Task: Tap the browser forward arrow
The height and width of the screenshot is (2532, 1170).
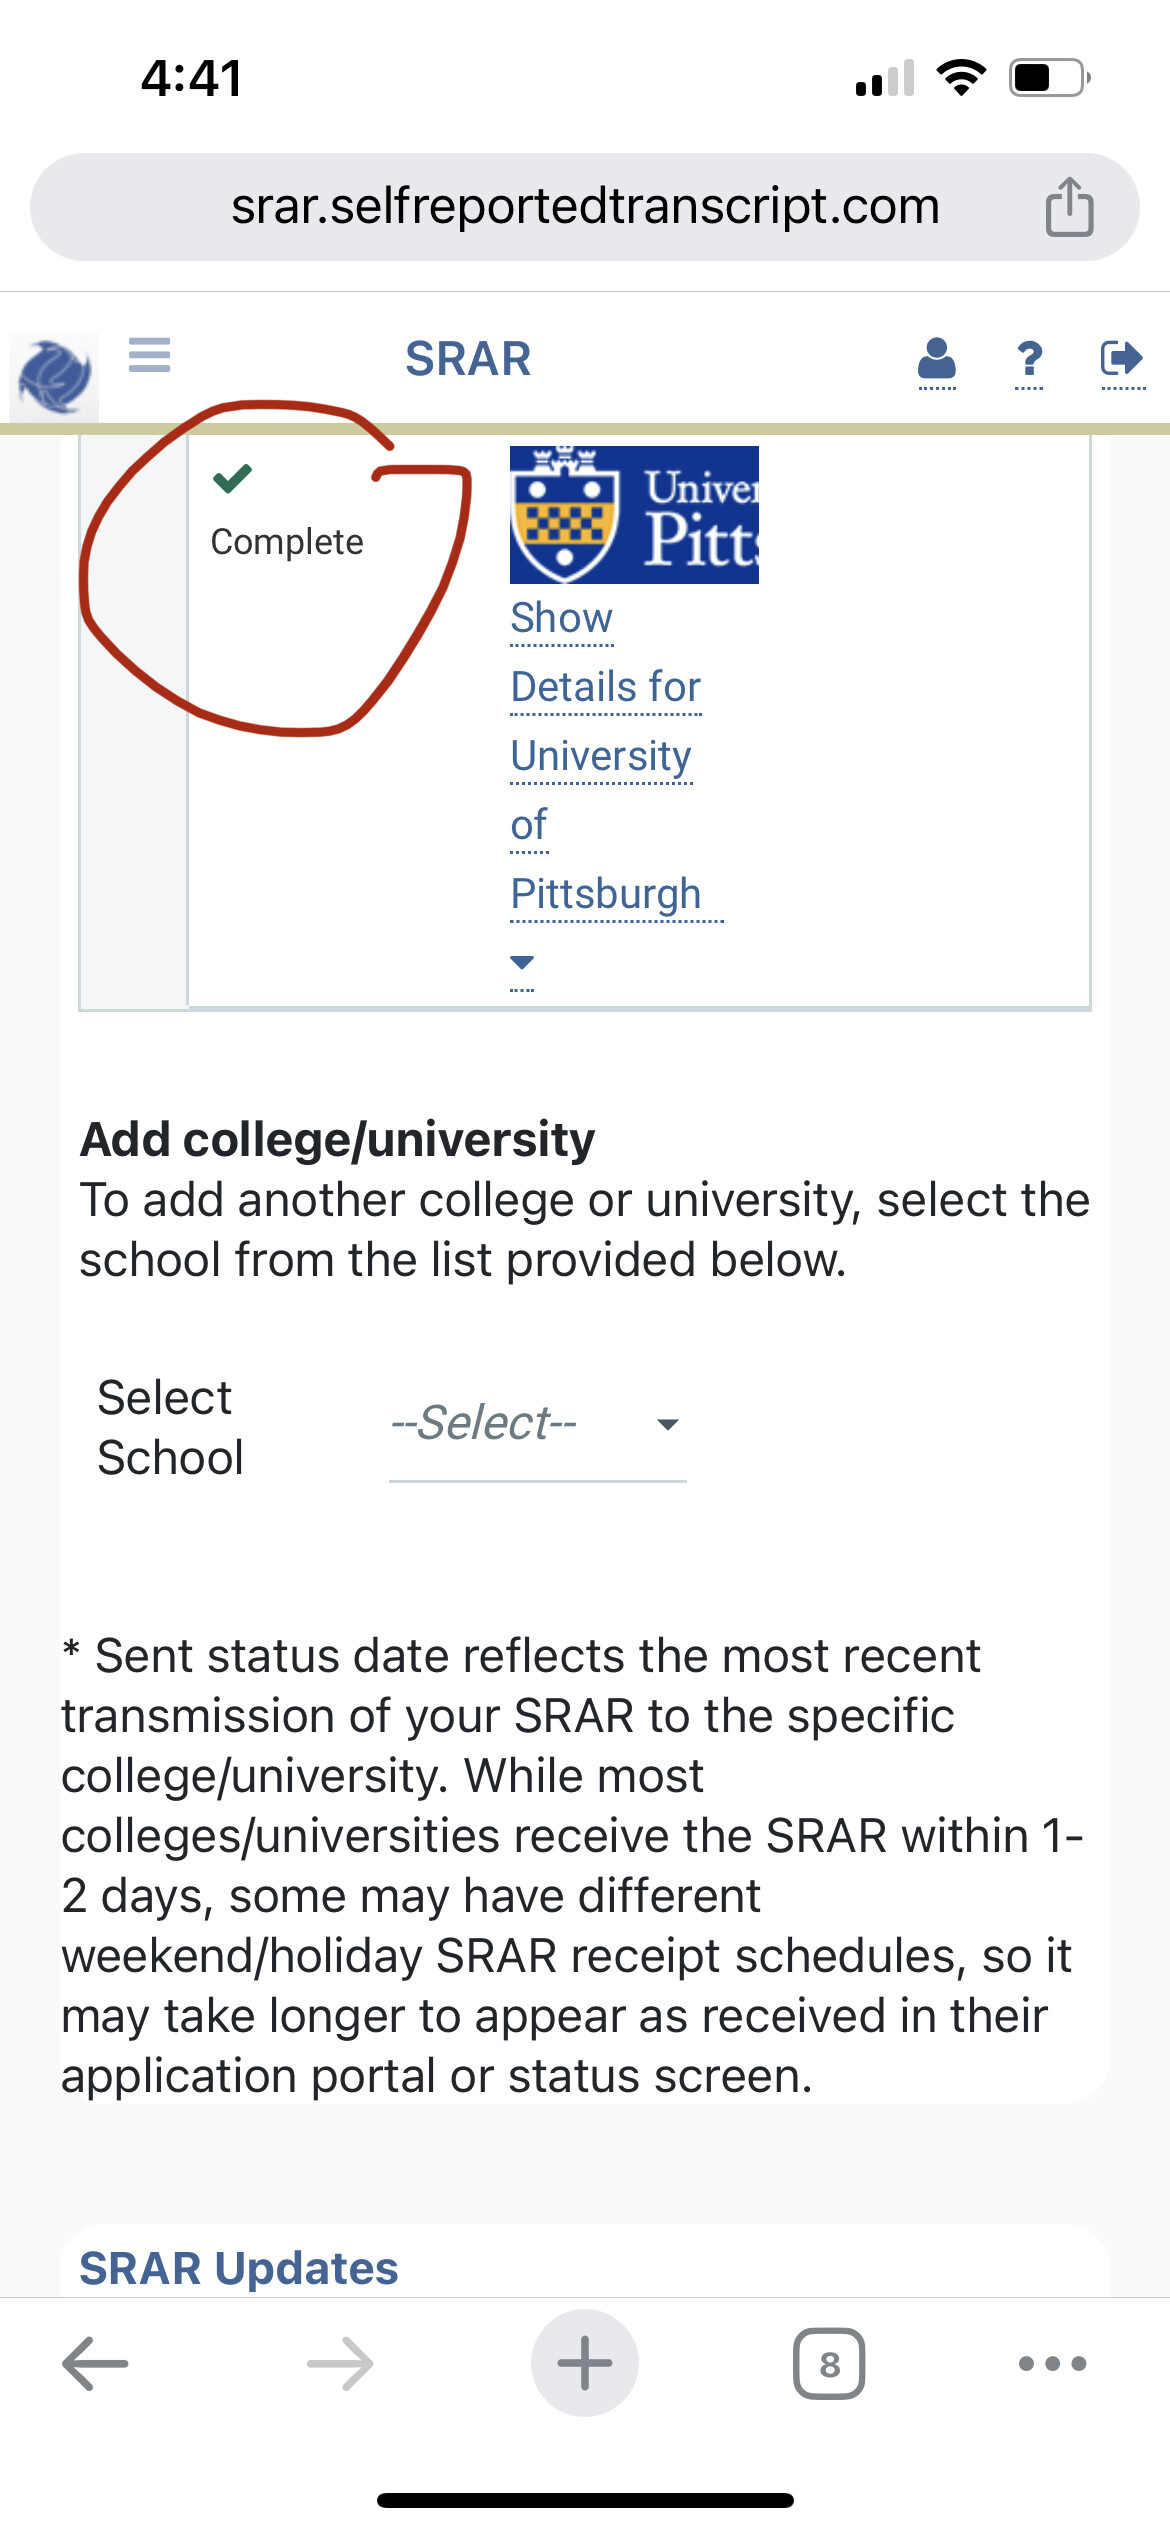Action: point(340,2363)
